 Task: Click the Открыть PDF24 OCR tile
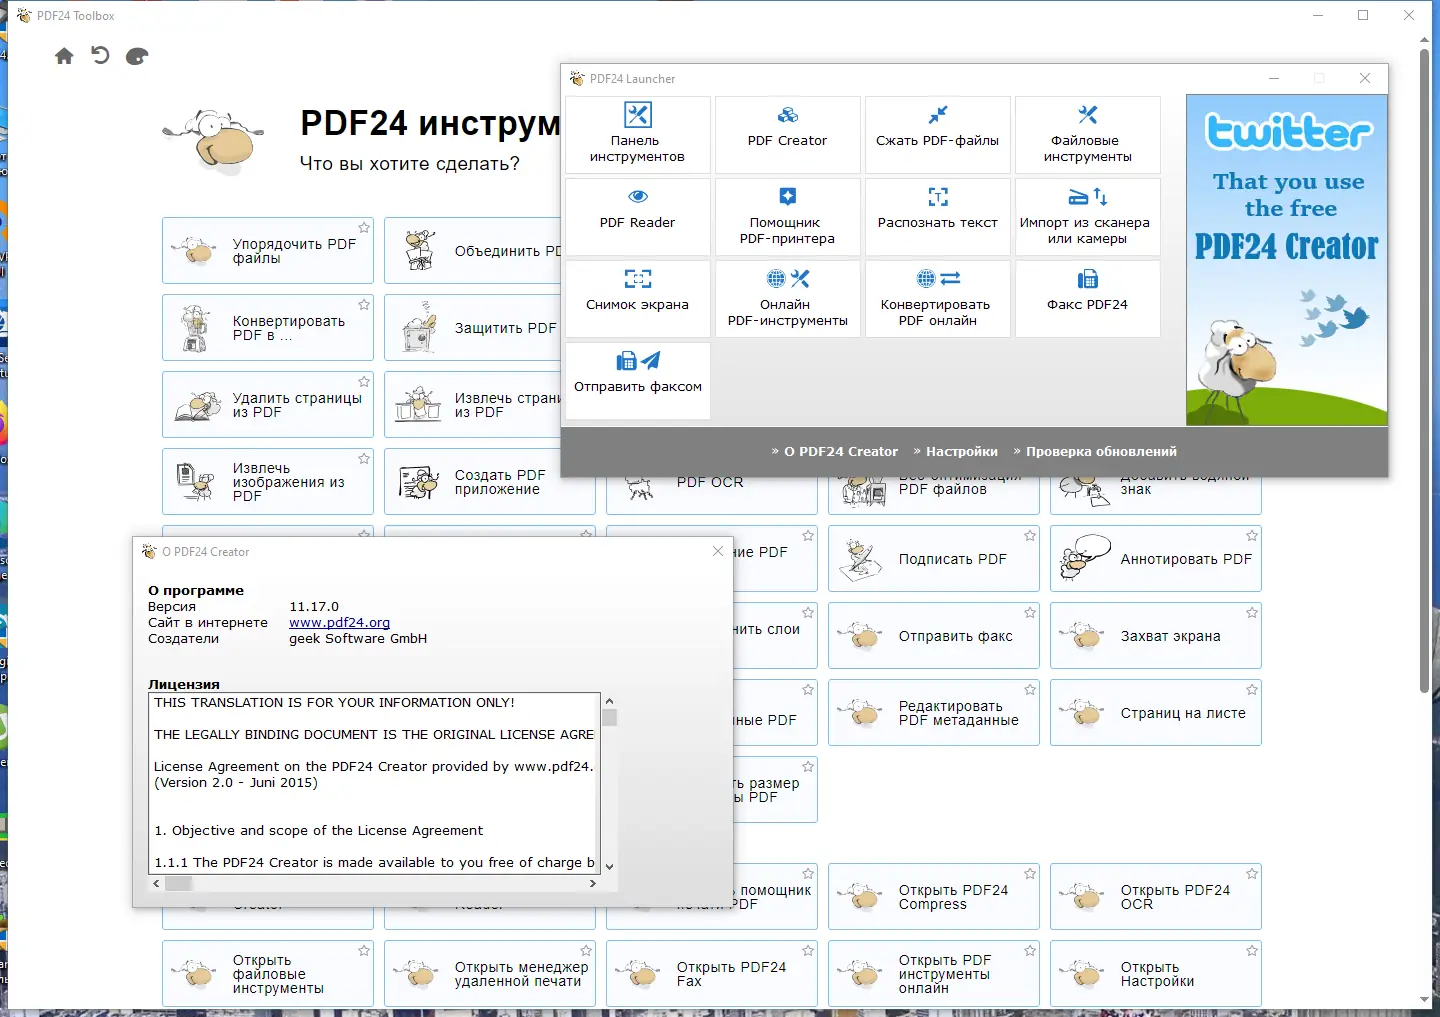[x=1156, y=896]
